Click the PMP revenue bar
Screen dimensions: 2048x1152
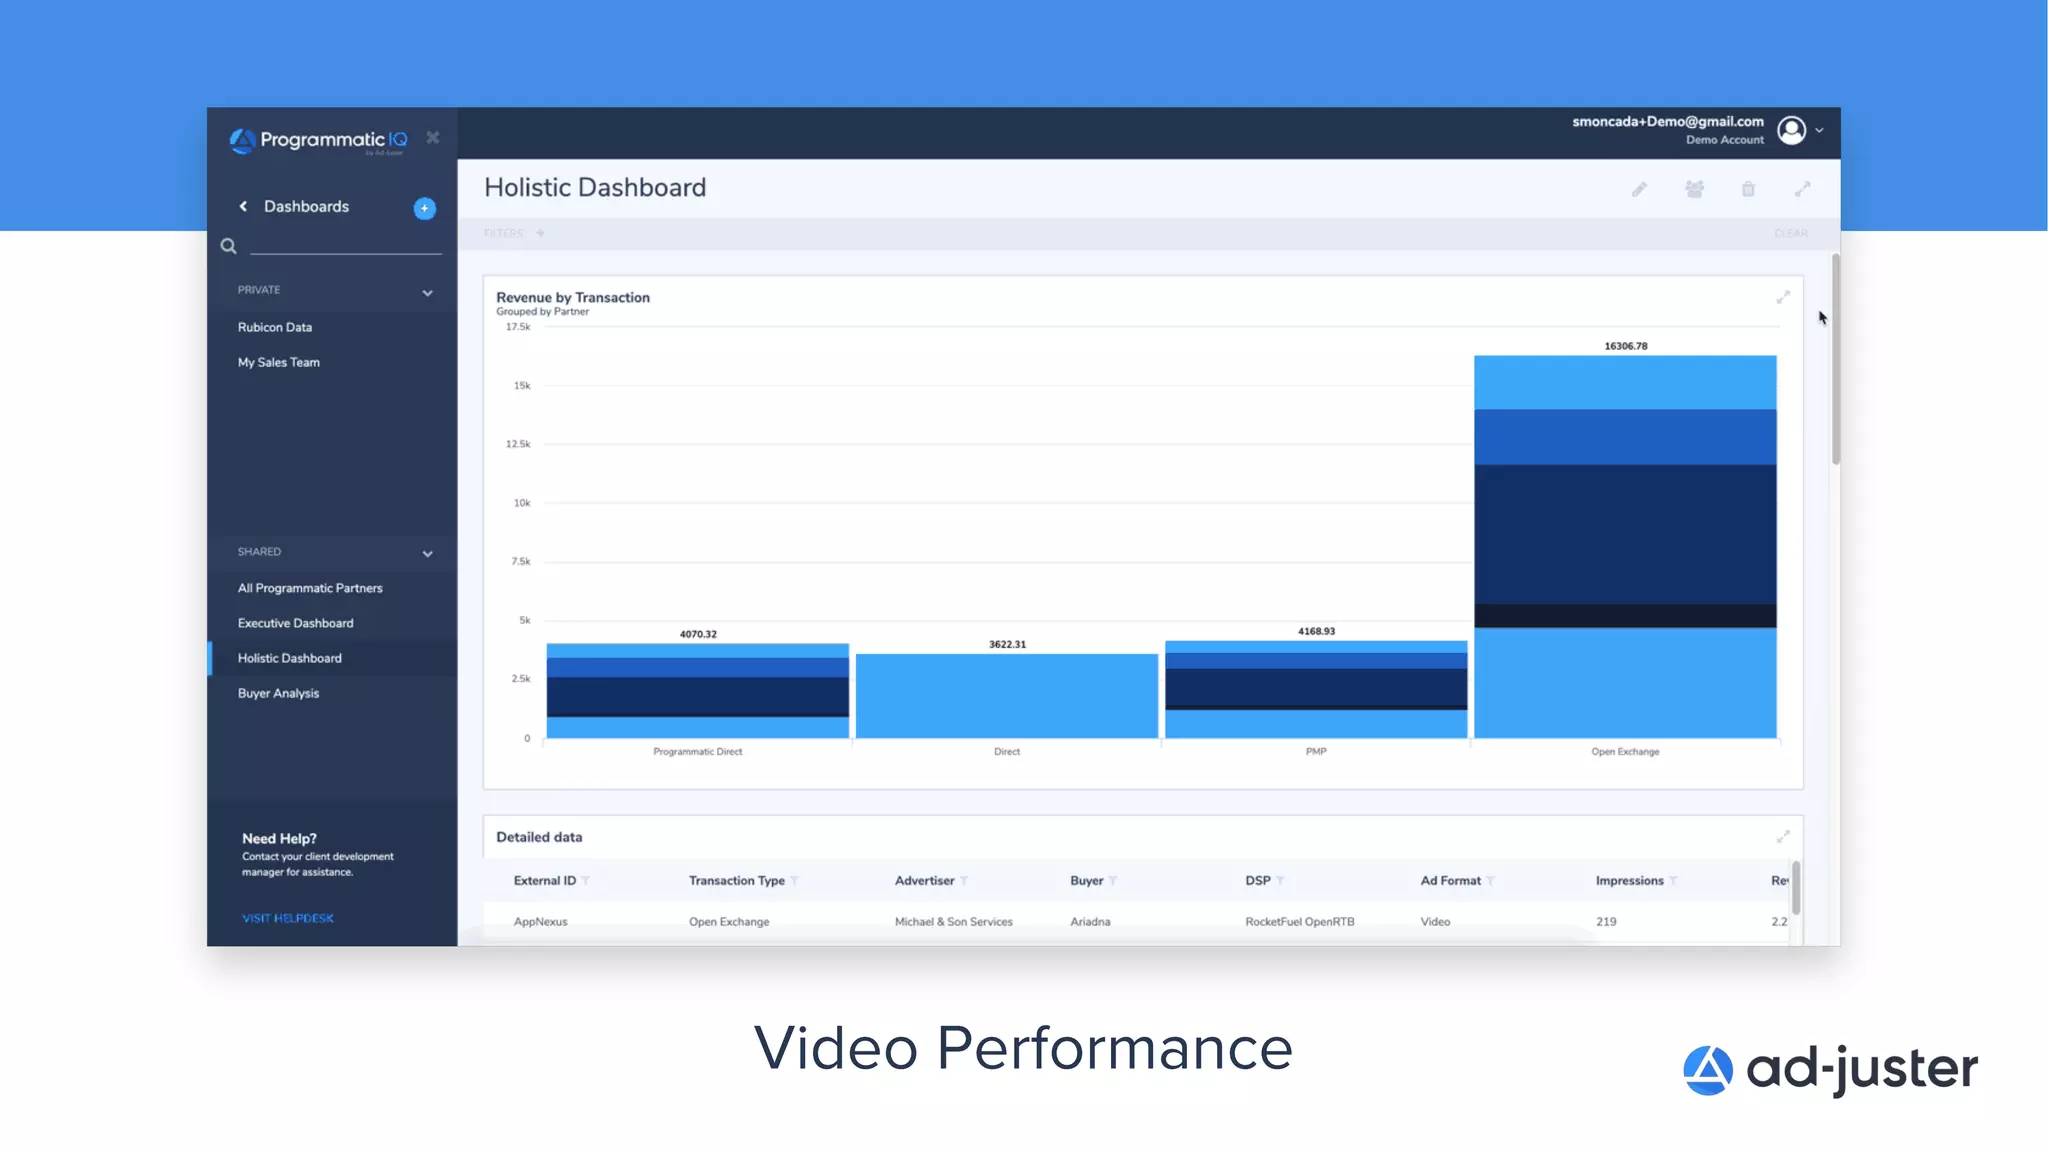1316,690
